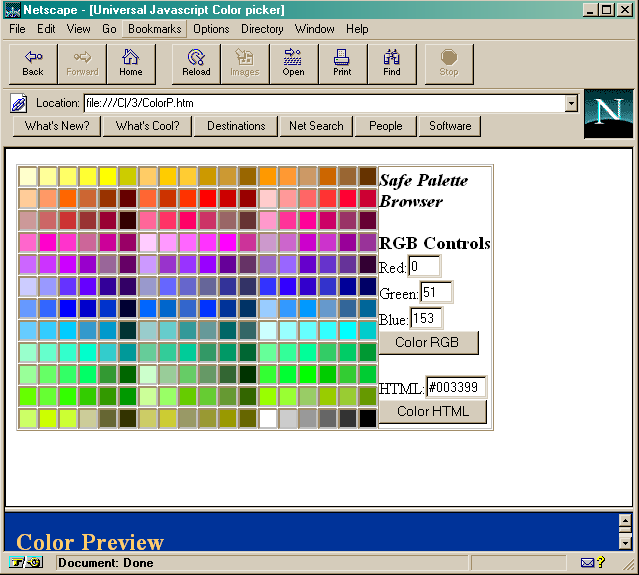
Task: Click the What's Cool? directory button
Action: 147,126
